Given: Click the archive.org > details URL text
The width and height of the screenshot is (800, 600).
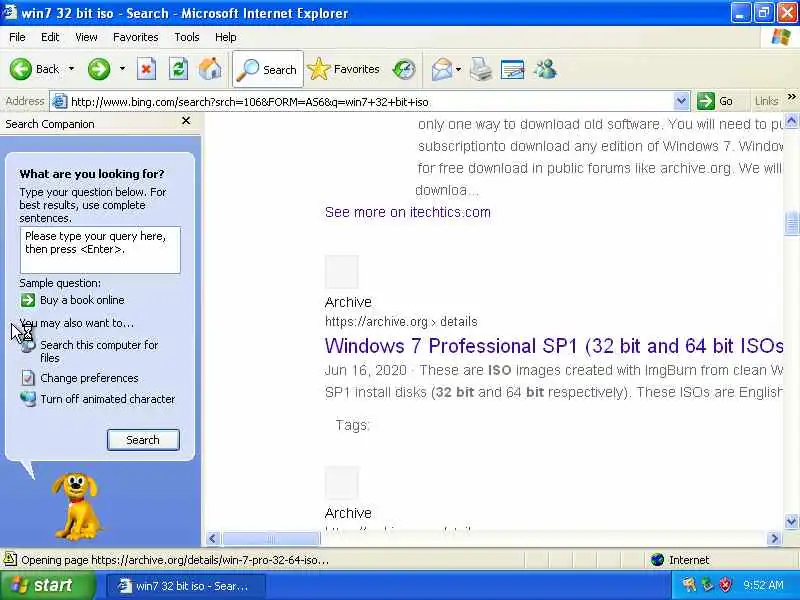Looking at the screenshot, I should 401,321.
